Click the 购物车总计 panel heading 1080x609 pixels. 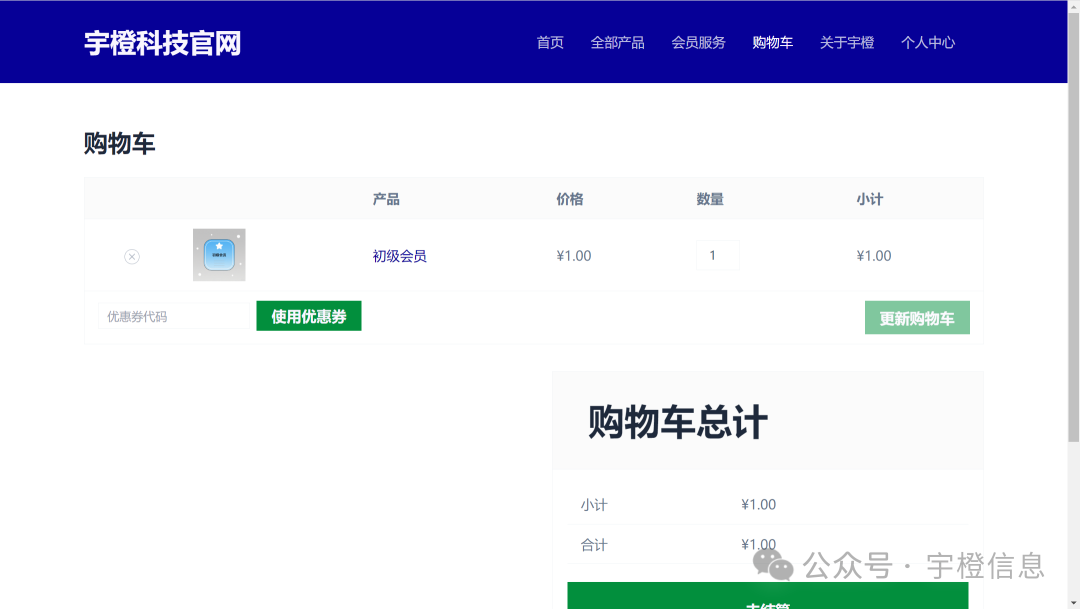click(x=676, y=421)
